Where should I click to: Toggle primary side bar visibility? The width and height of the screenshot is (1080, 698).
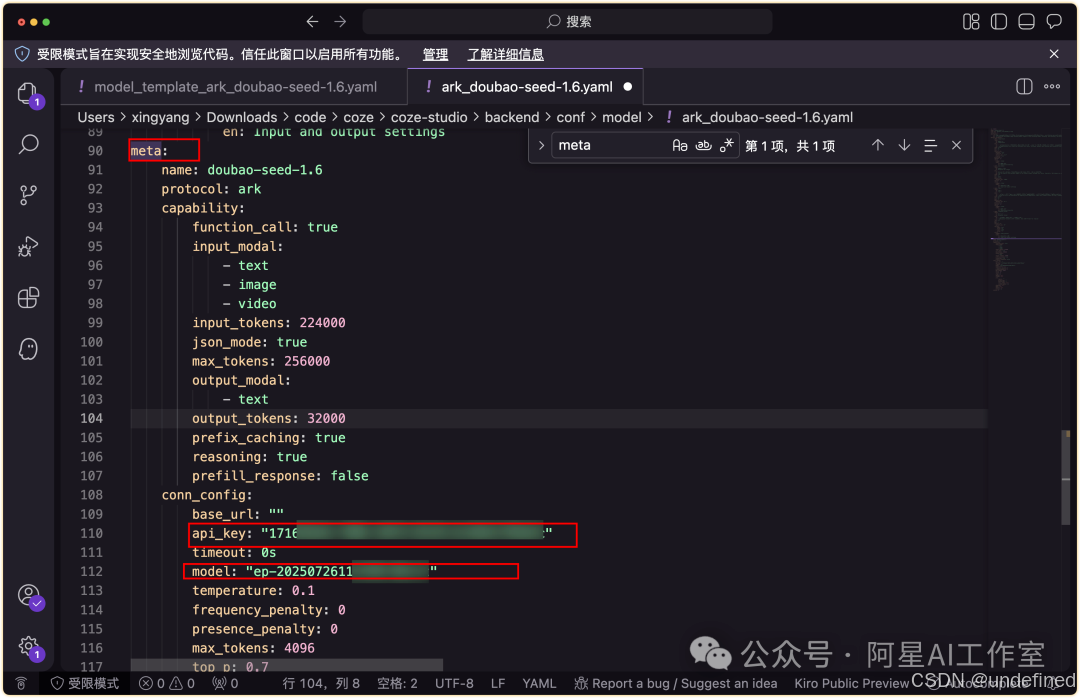(x=999, y=21)
